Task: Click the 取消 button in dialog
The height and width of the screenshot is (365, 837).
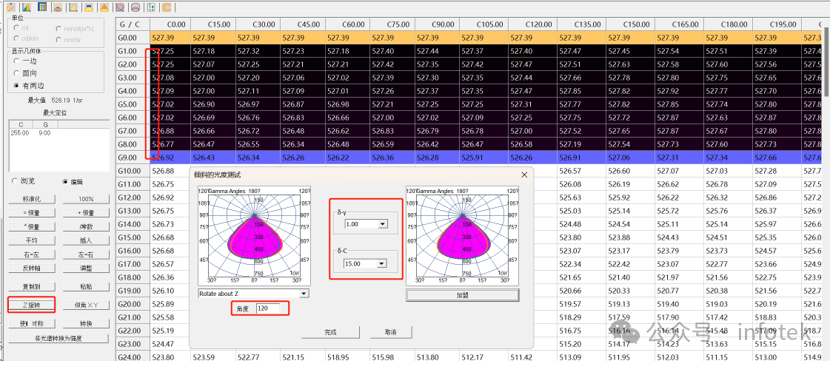Action: tap(391, 332)
